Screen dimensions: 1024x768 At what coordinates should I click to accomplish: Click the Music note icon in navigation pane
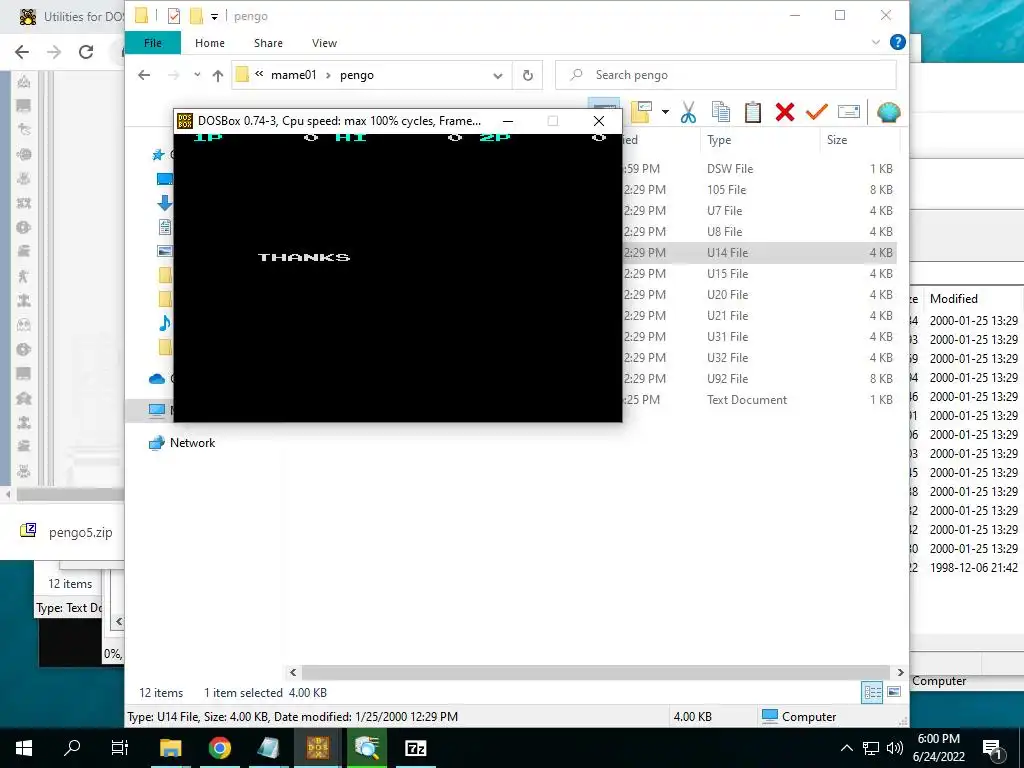(x=165, y=323)
